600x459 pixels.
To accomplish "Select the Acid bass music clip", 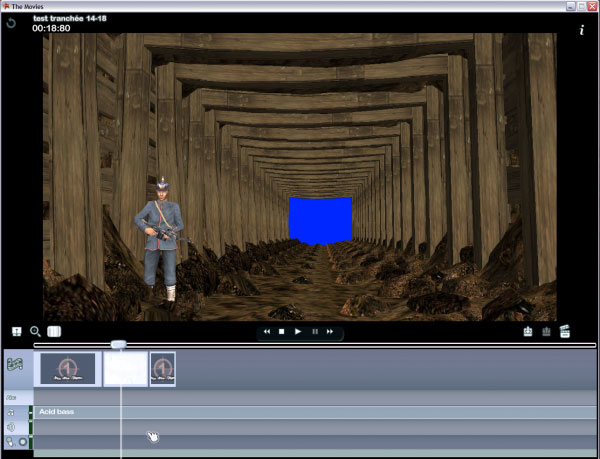I will tap(315, 412).
